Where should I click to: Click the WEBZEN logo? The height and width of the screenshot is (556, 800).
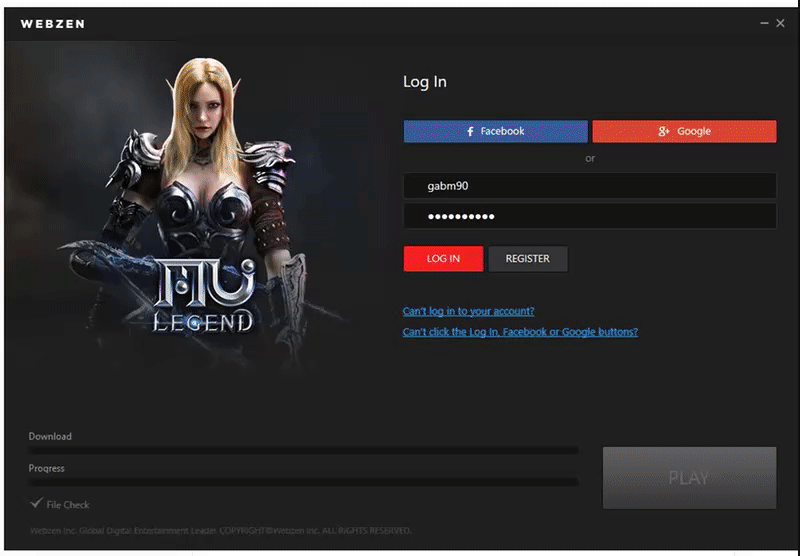53,24
